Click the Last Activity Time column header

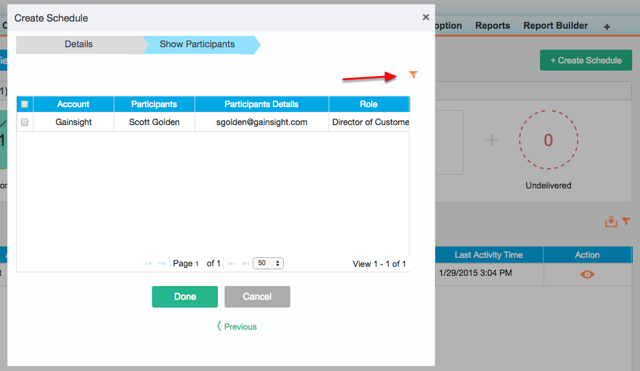(489, 255)
